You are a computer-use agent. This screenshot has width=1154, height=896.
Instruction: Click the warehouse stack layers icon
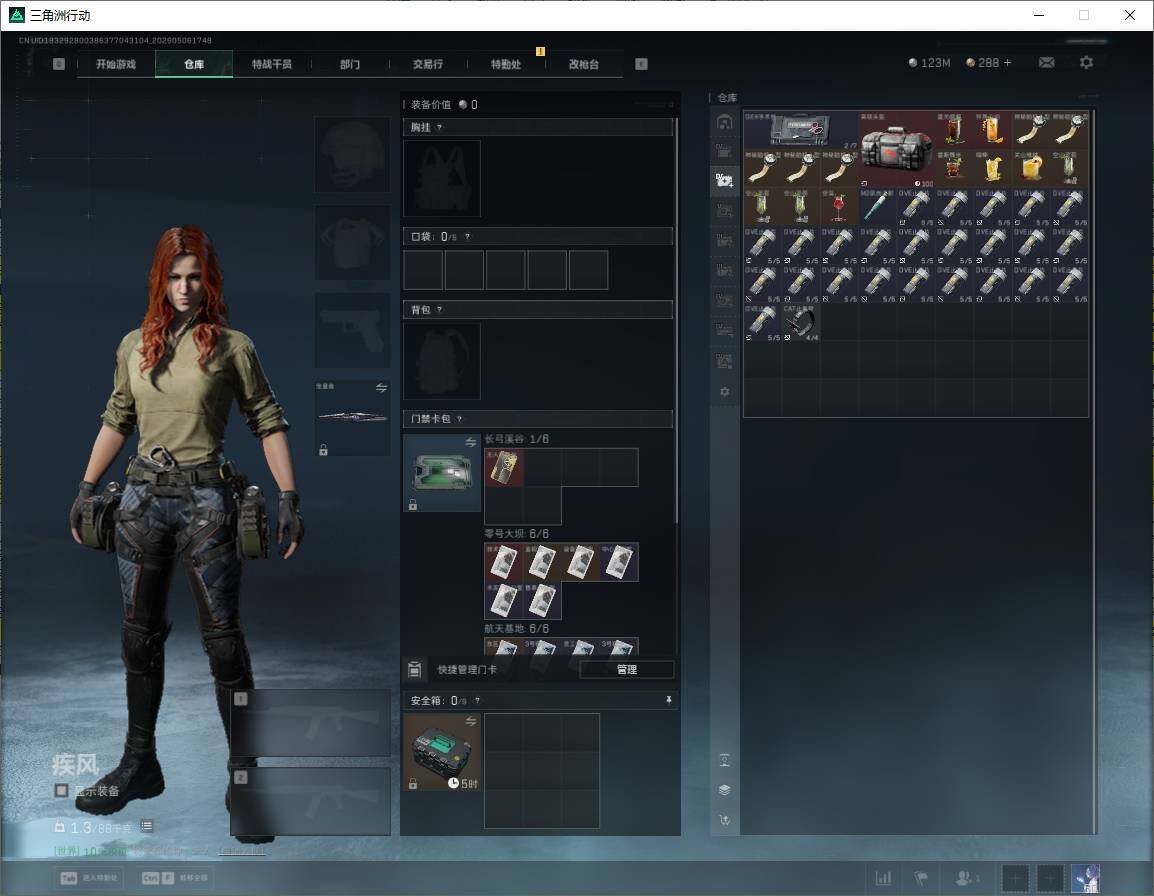pos(724,790)
